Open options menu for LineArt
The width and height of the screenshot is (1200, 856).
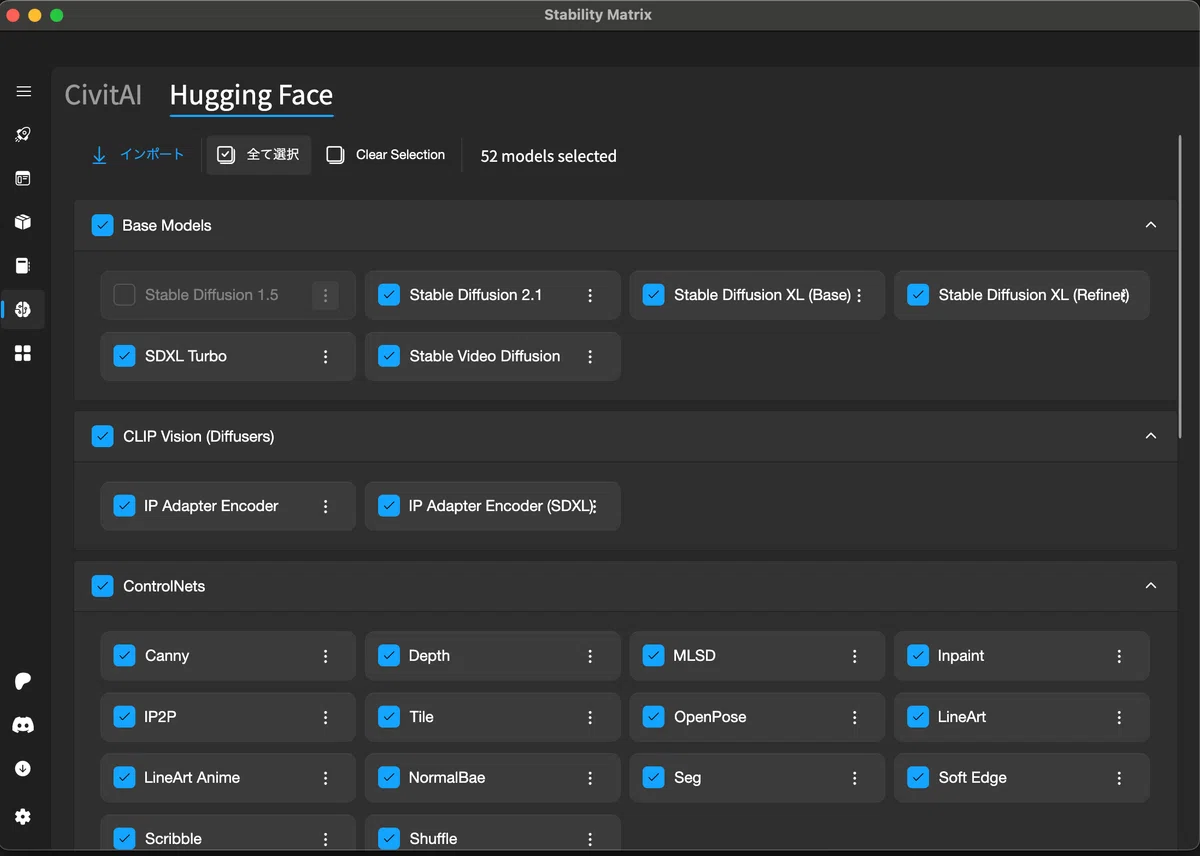(x=1119, y=717)
